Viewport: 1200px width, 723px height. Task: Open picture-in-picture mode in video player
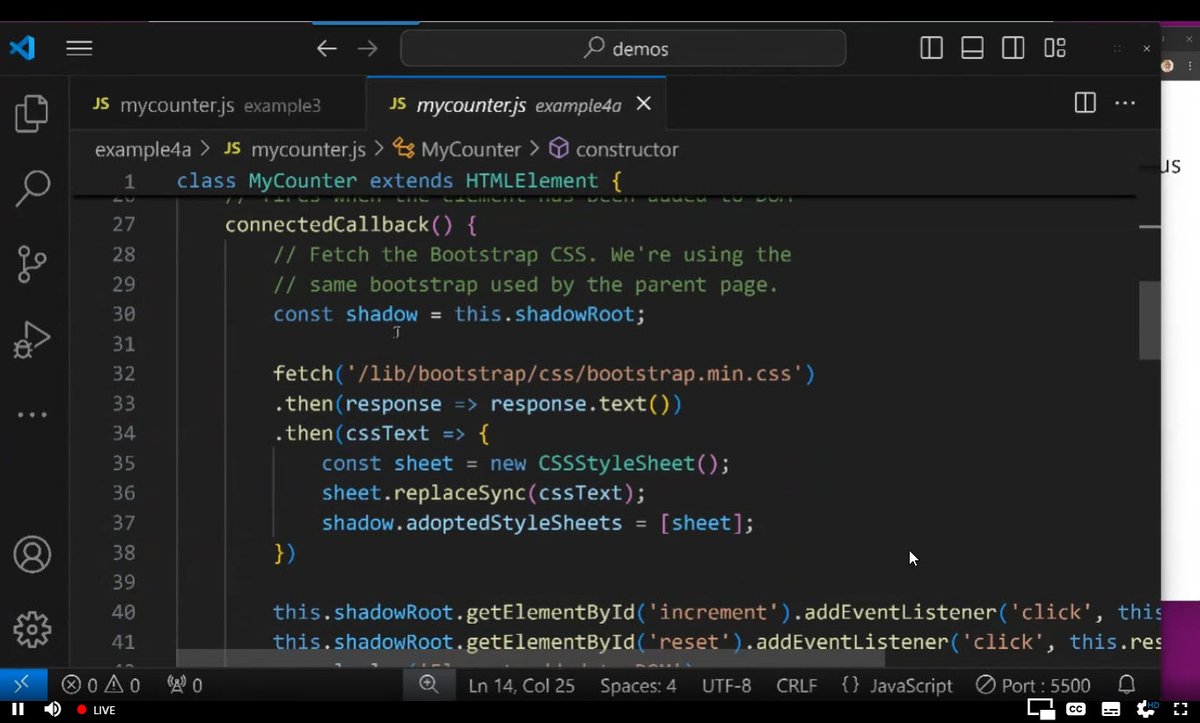(x=1041, y=709)
